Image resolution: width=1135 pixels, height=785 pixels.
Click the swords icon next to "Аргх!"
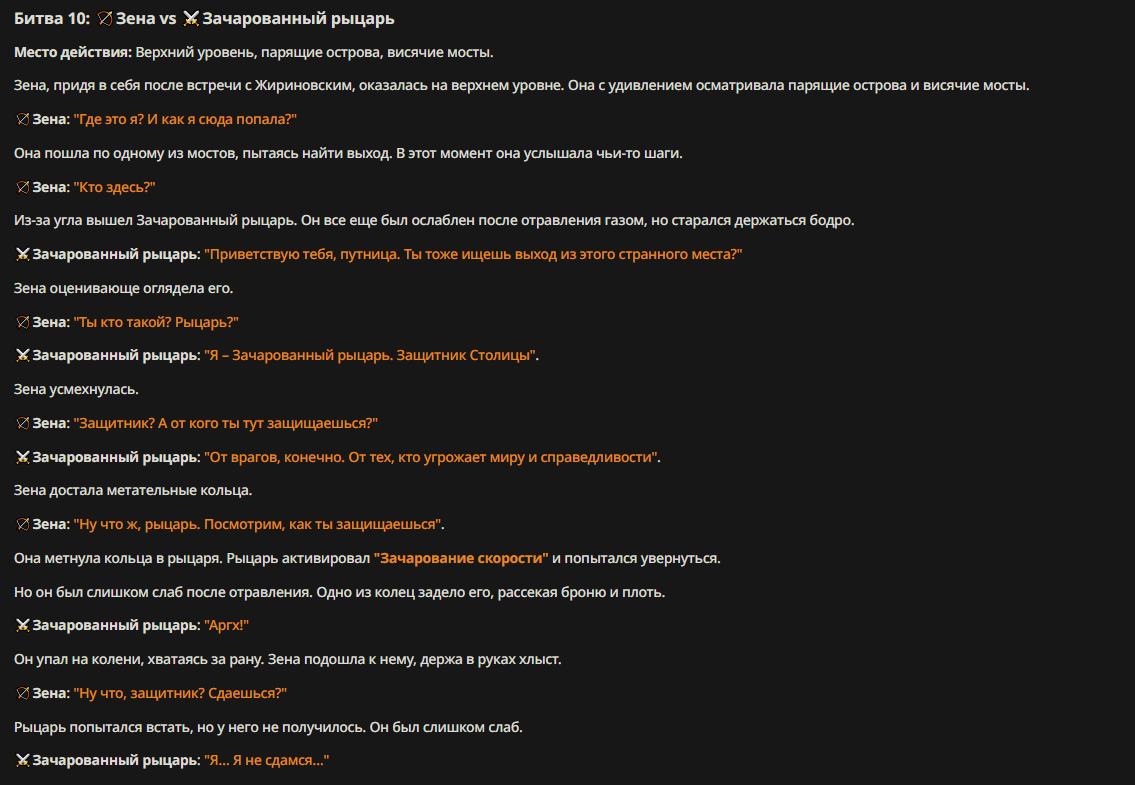(x=22, y=626)
